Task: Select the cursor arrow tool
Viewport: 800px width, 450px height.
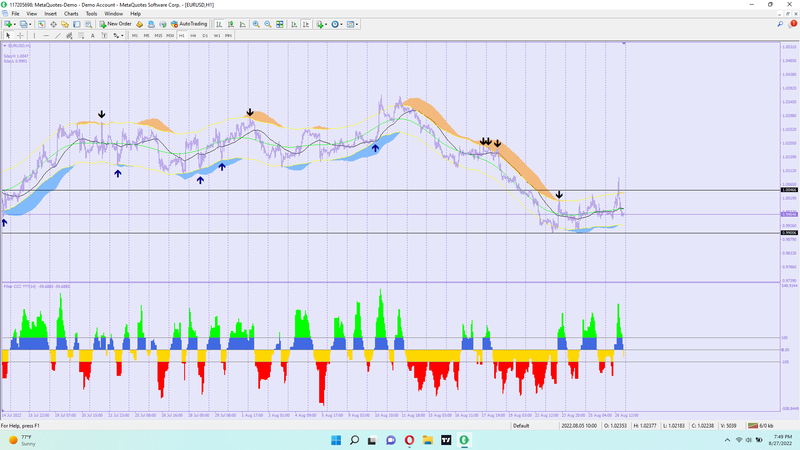Action: pos(8,35)
